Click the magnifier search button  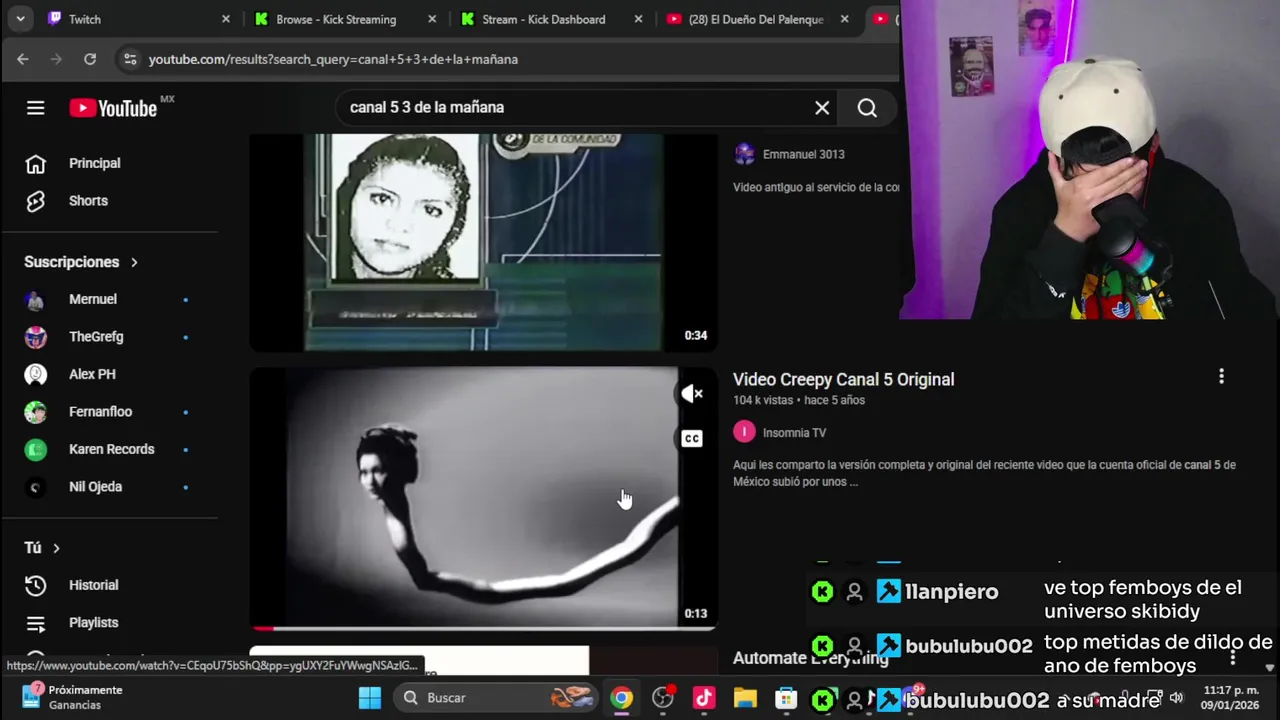click(867, 108)
